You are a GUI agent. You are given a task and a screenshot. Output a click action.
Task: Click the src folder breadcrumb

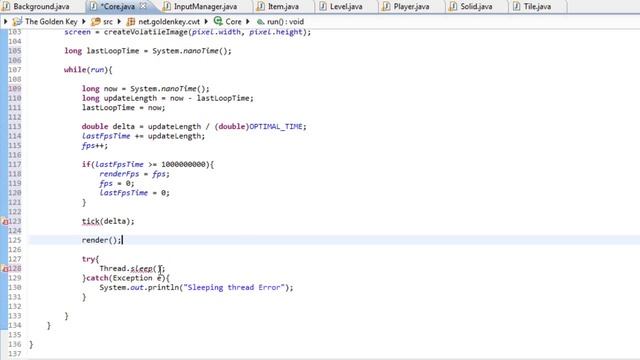point(108,21)
